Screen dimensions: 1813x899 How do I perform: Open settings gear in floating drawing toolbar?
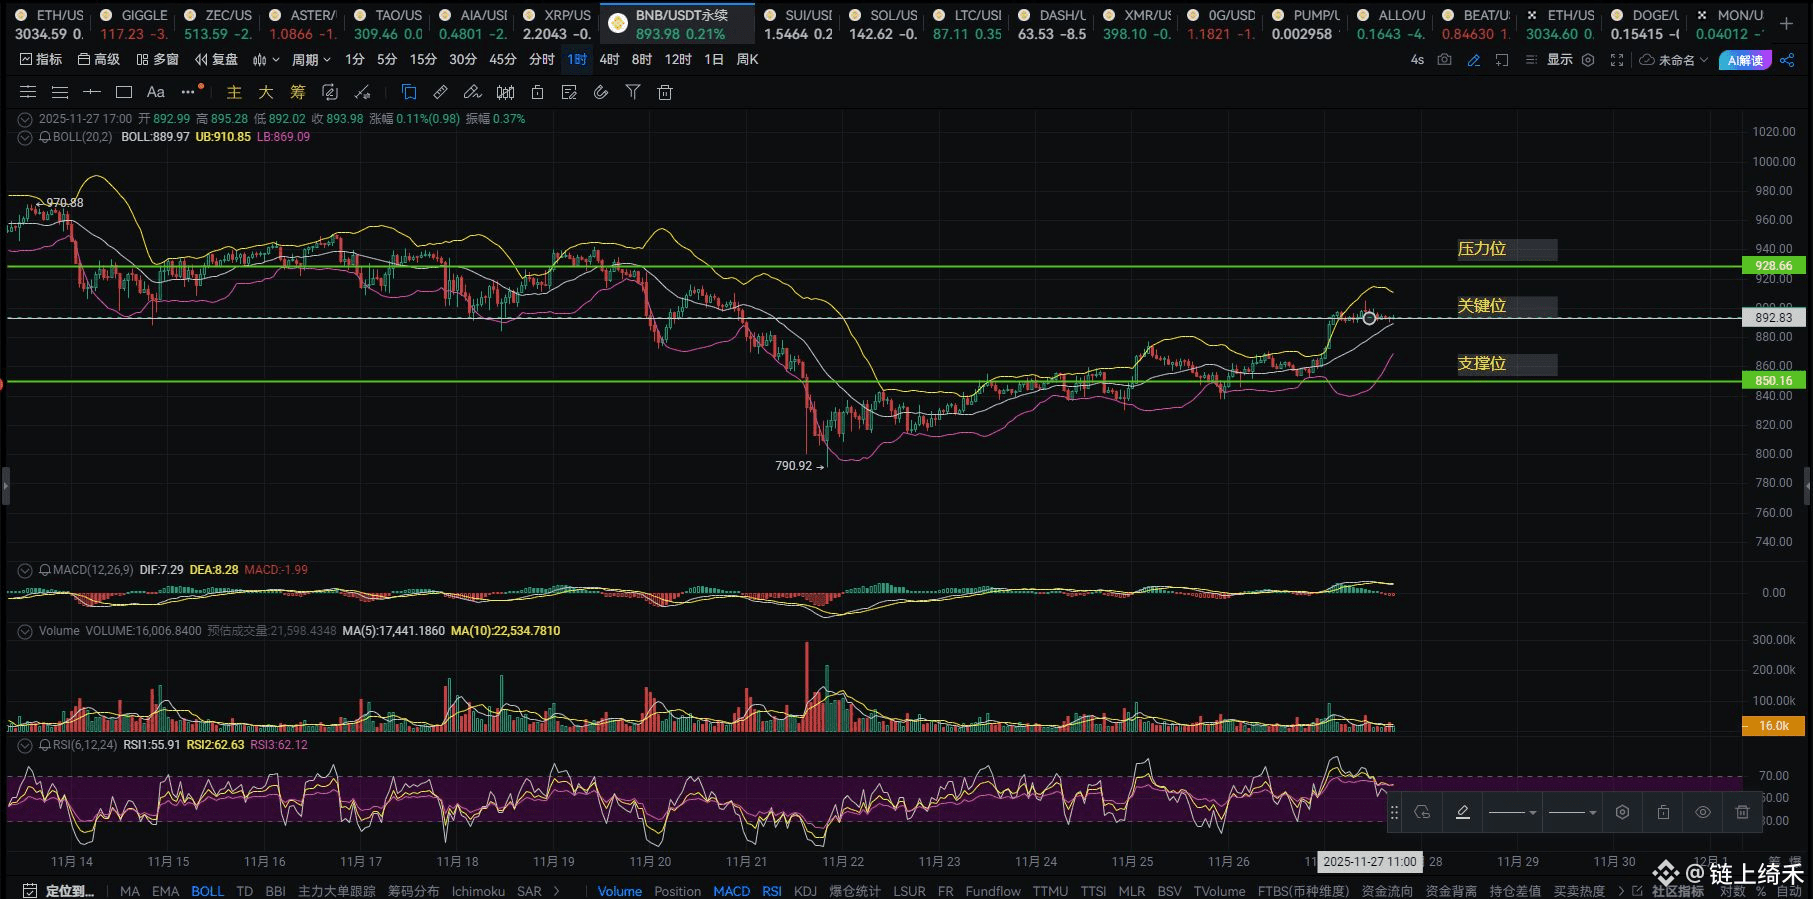pos(1622,812)
